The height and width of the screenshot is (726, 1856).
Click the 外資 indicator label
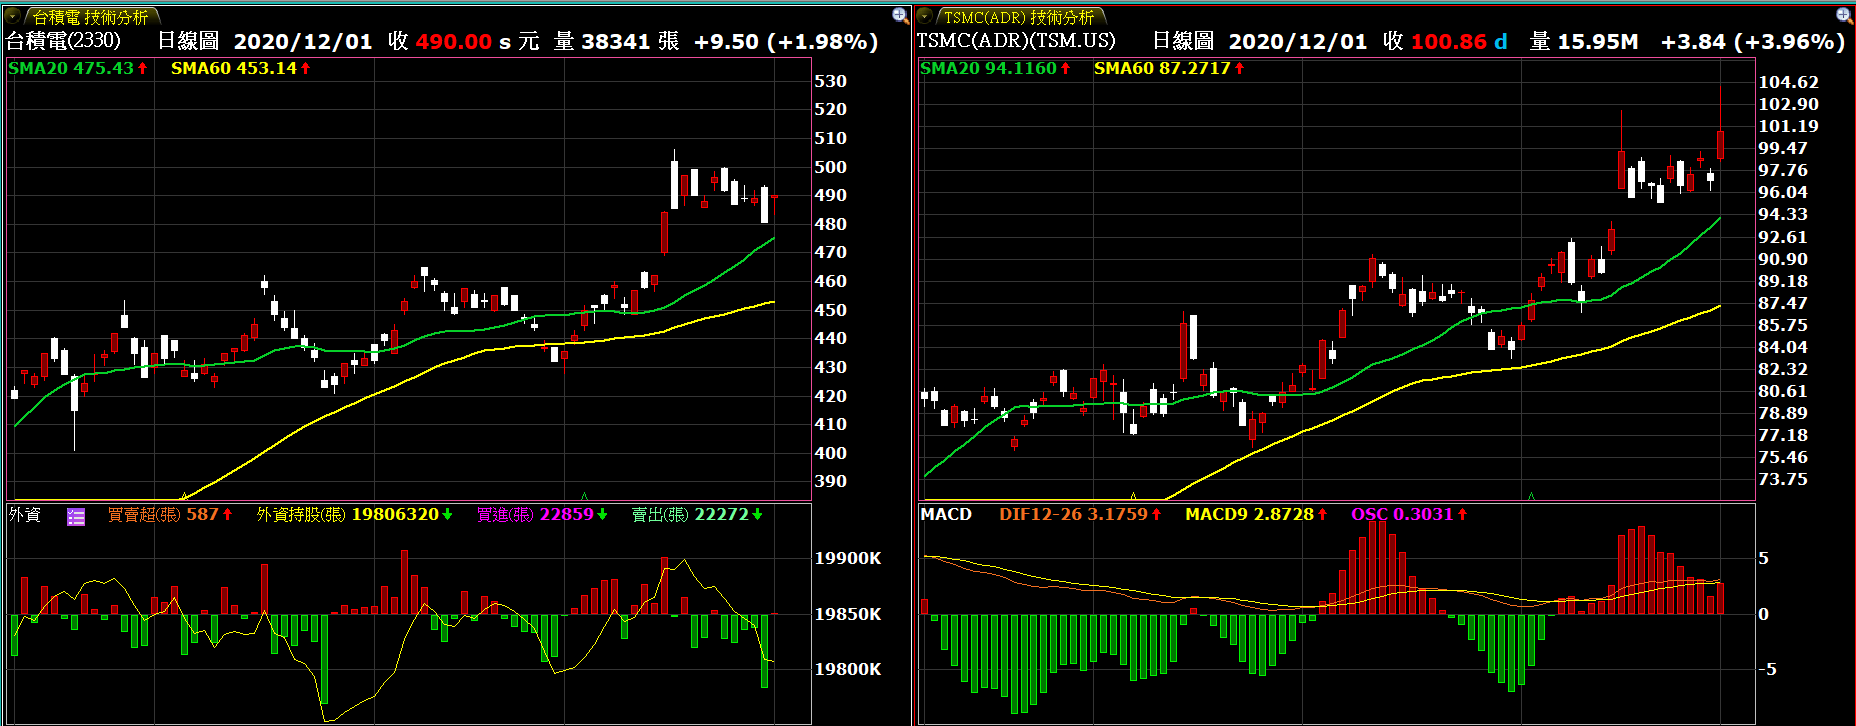point(25,515)
